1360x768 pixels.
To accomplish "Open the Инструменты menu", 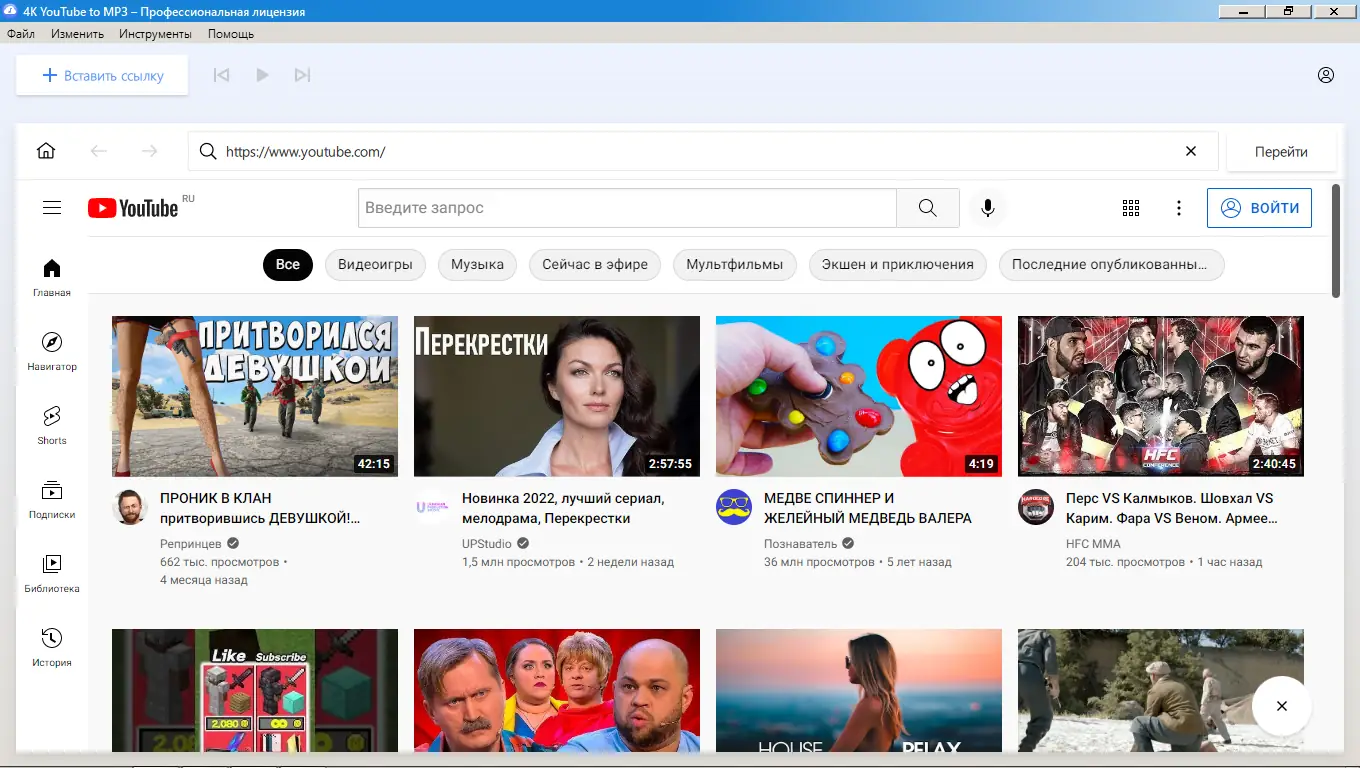I will pos(156,33).
